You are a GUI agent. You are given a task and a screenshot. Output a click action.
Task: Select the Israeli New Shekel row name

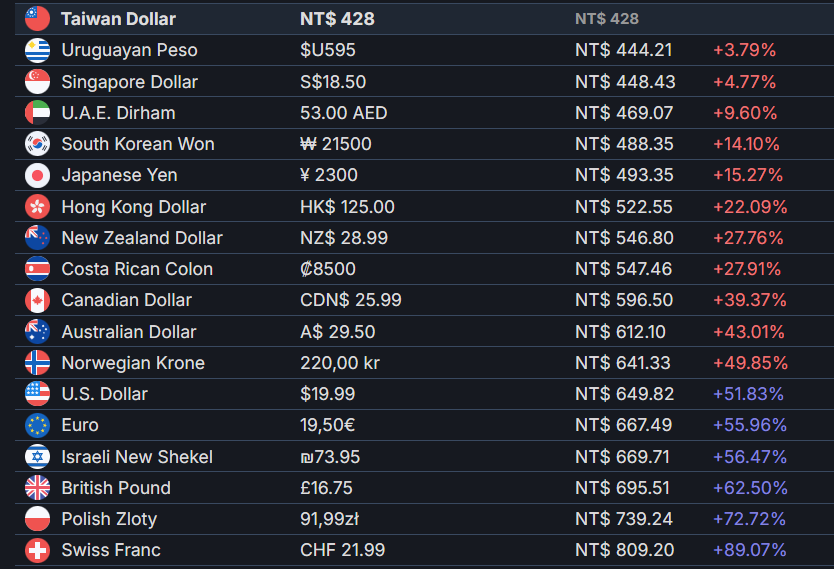[137, 457]
